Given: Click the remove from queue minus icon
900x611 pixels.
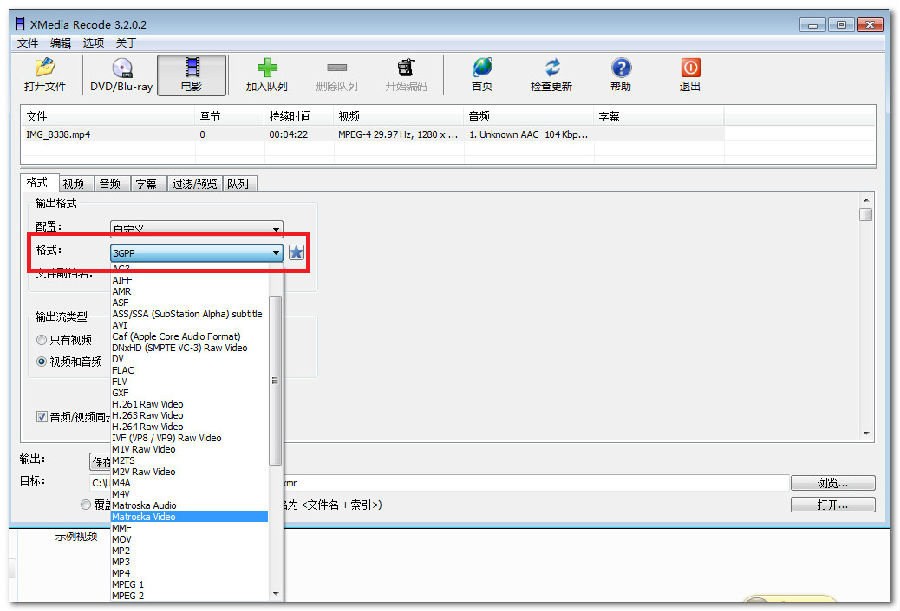Looking at the screenshot, I should [x=337, y=75].
